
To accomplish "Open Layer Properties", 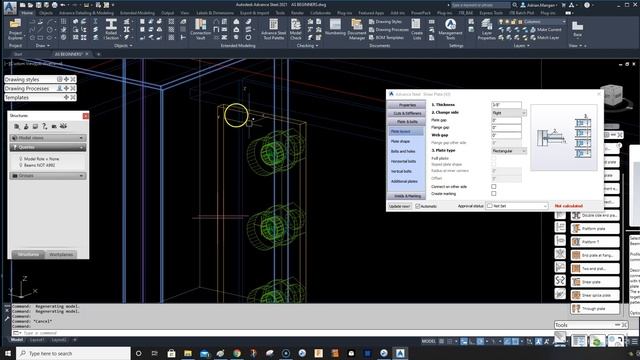I will (x=486, y=29).
